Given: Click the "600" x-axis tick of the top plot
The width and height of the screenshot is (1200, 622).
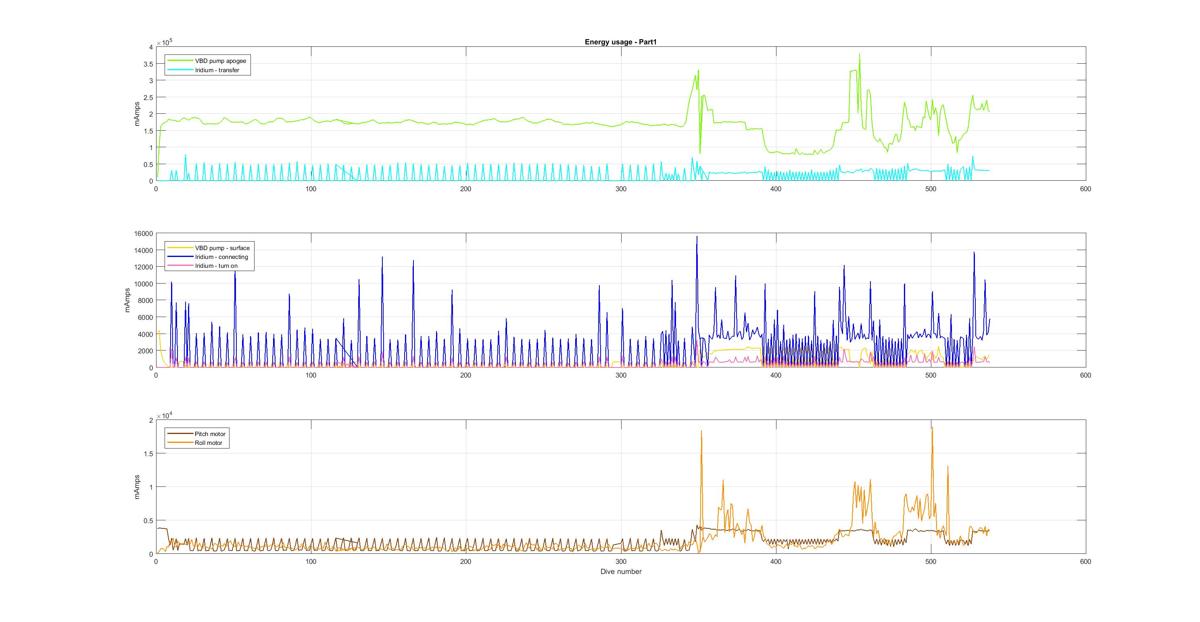Looking at the screenshot, I should (x=1085, y=188).
